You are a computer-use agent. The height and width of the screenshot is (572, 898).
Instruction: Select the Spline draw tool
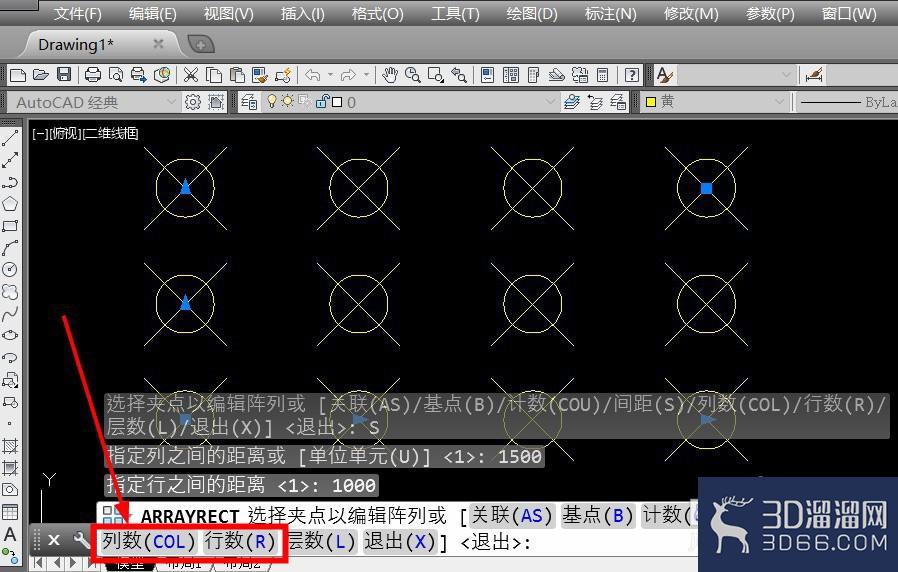10,314
